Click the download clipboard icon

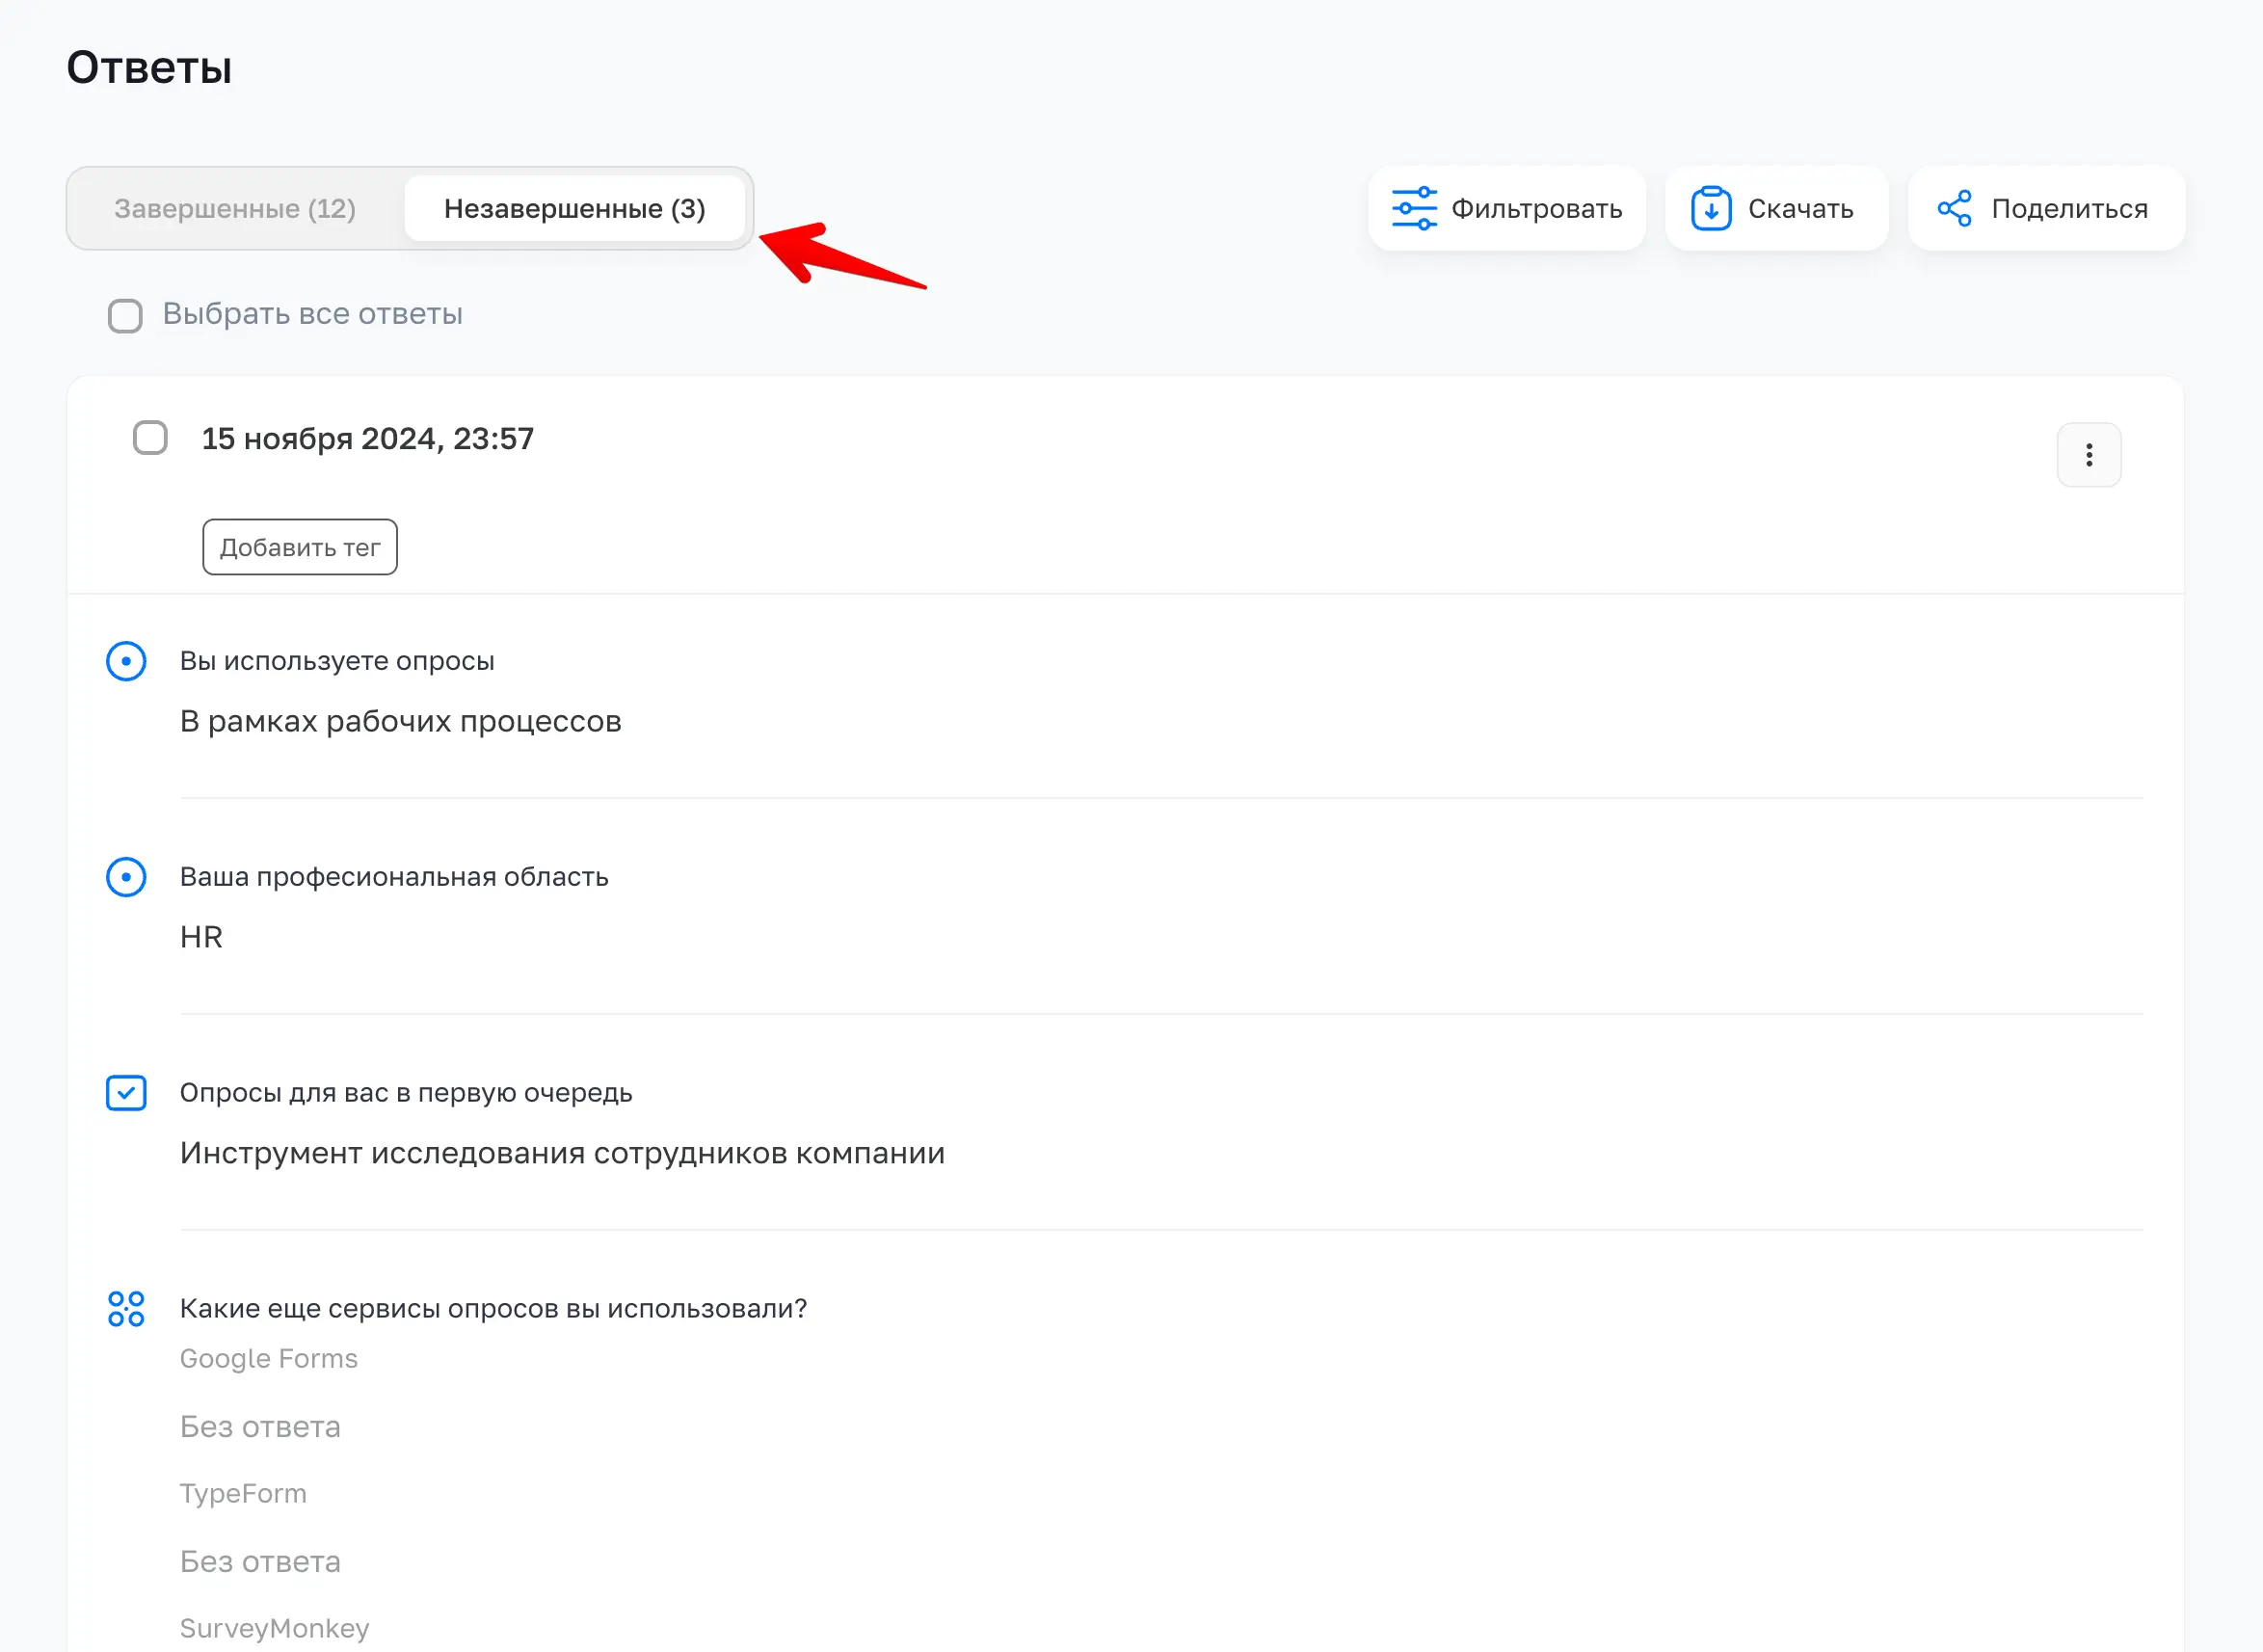click(x=1711, y=208)
